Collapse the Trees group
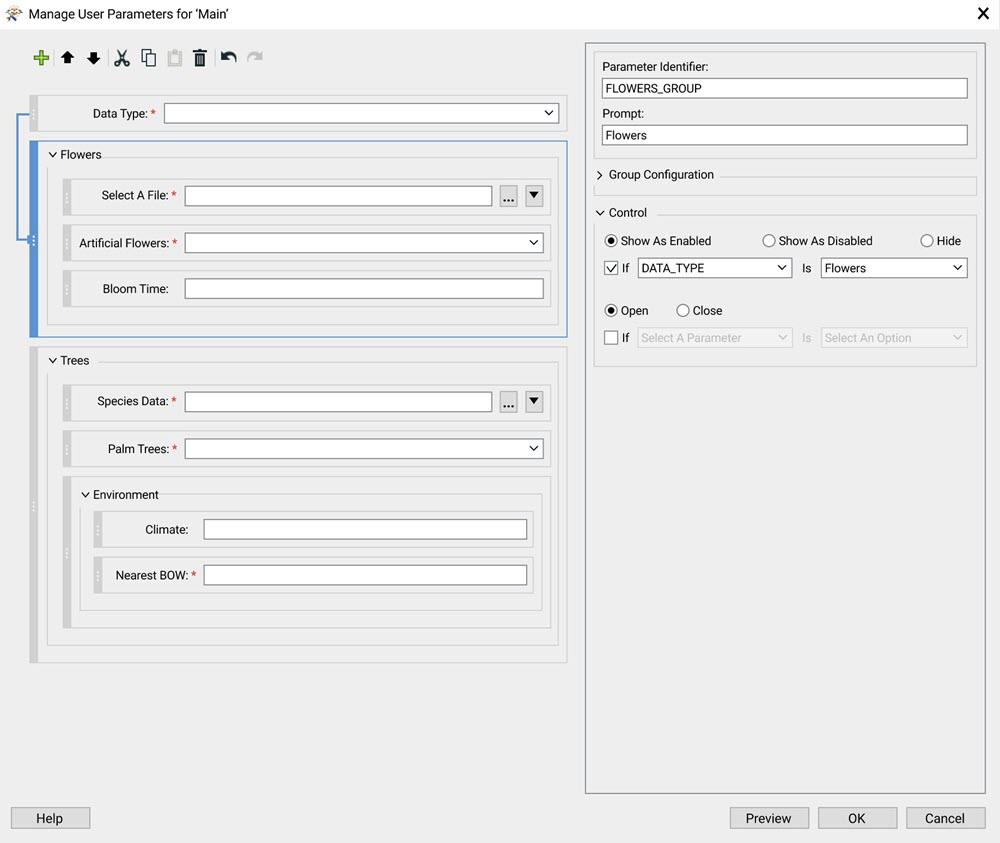The image size is (1000, 843). coord(53,361)
